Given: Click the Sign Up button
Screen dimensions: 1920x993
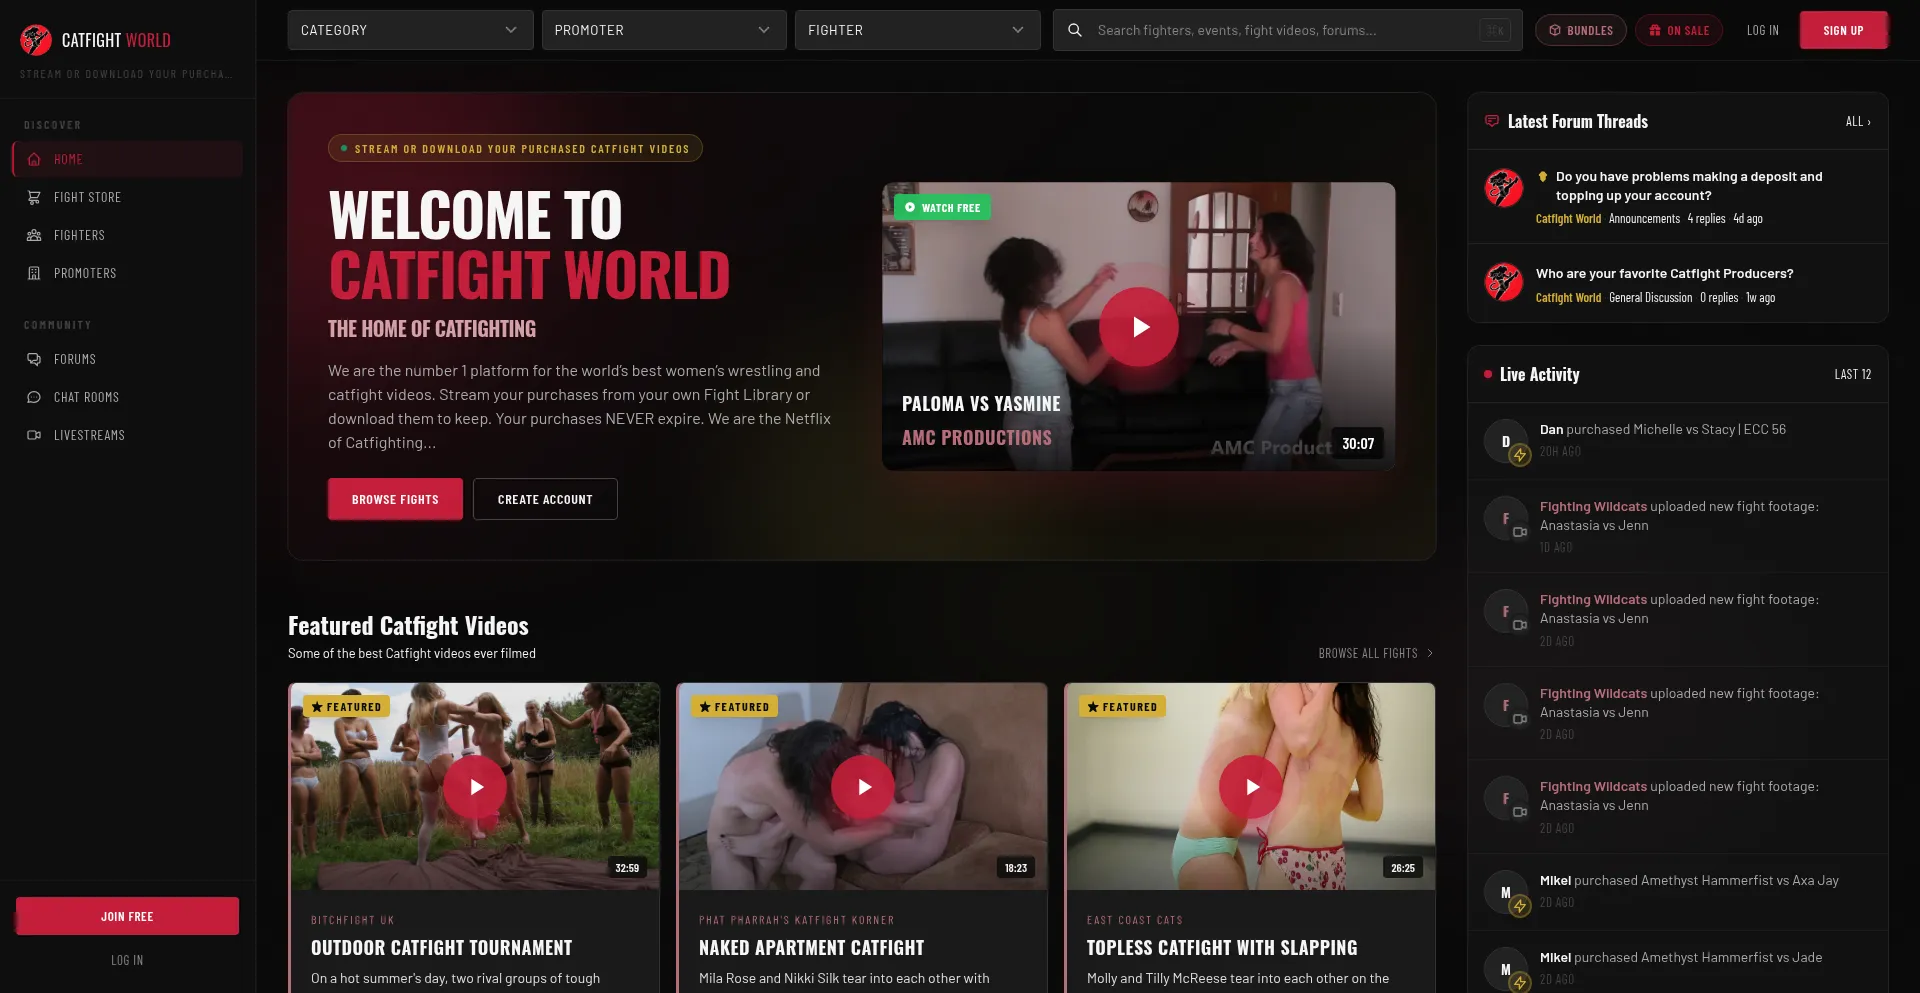Looking at the screenshot, I should point(1843,30).
